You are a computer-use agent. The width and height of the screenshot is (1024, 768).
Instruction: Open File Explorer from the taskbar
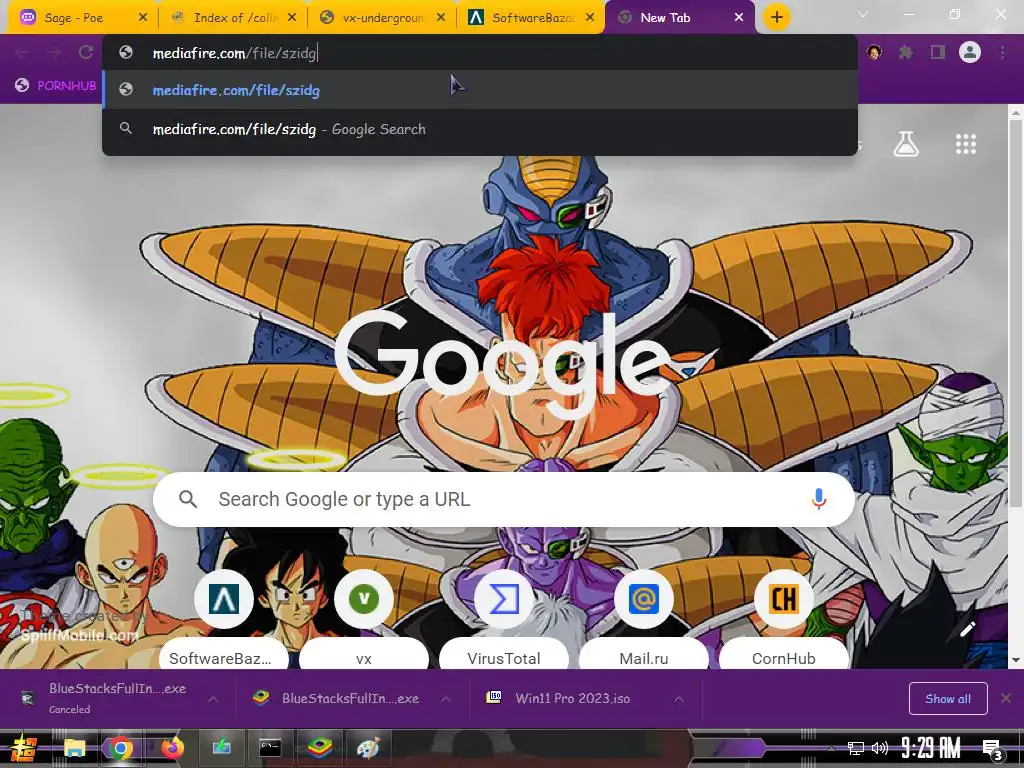pos(74,748)
